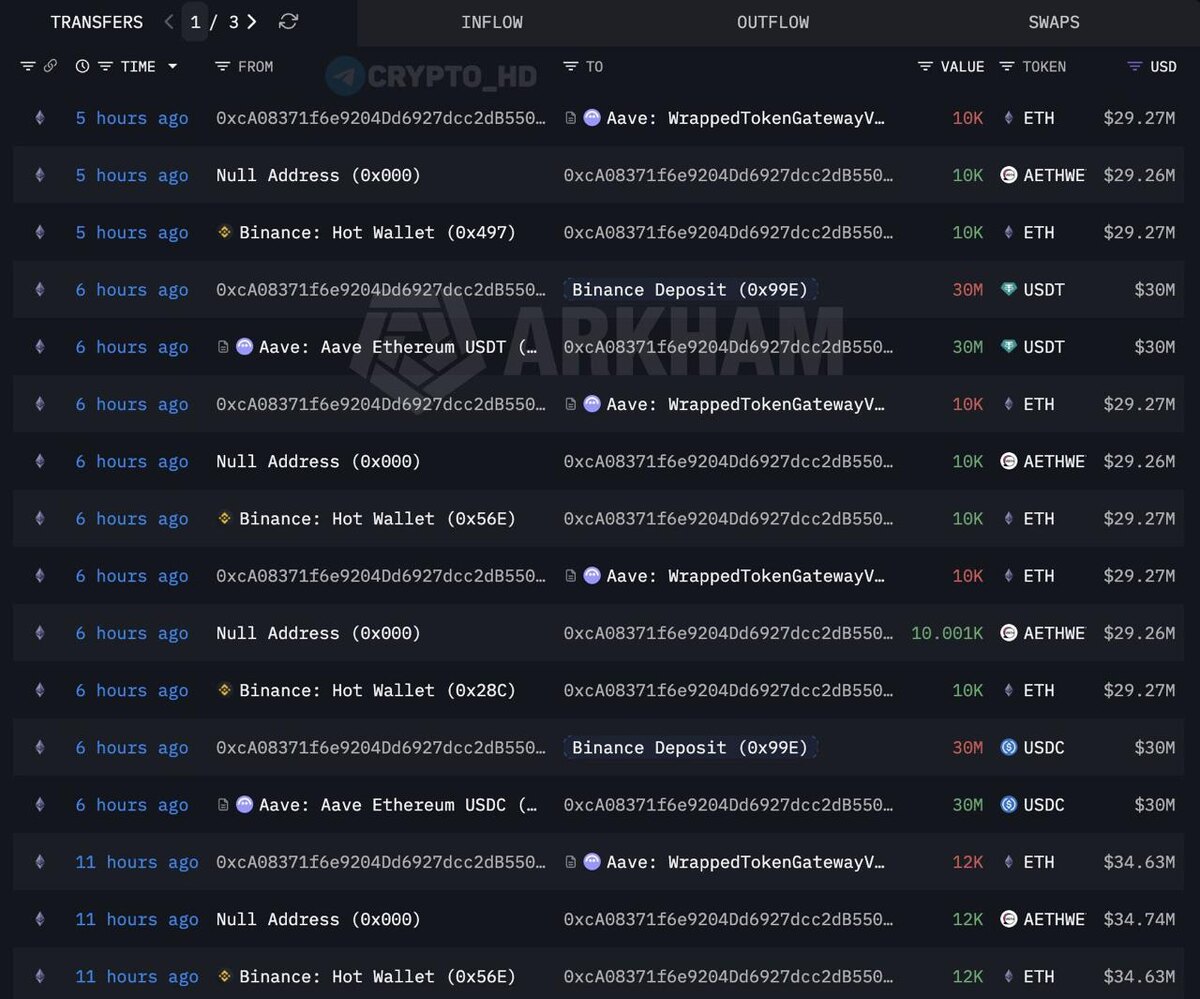Open Binance: Hot Wallet (0x497) entity

377,233
